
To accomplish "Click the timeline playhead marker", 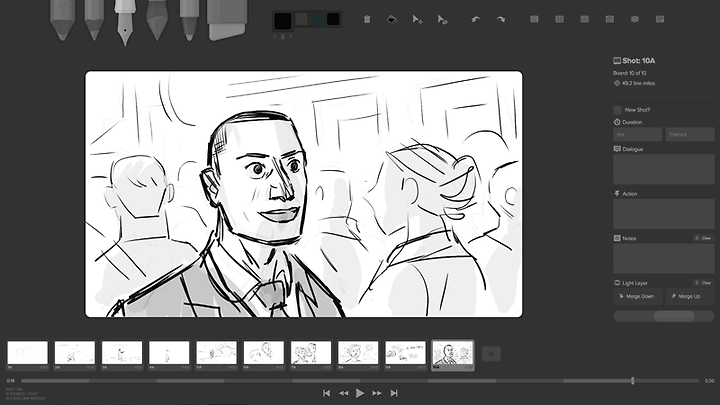I will 633,381.
